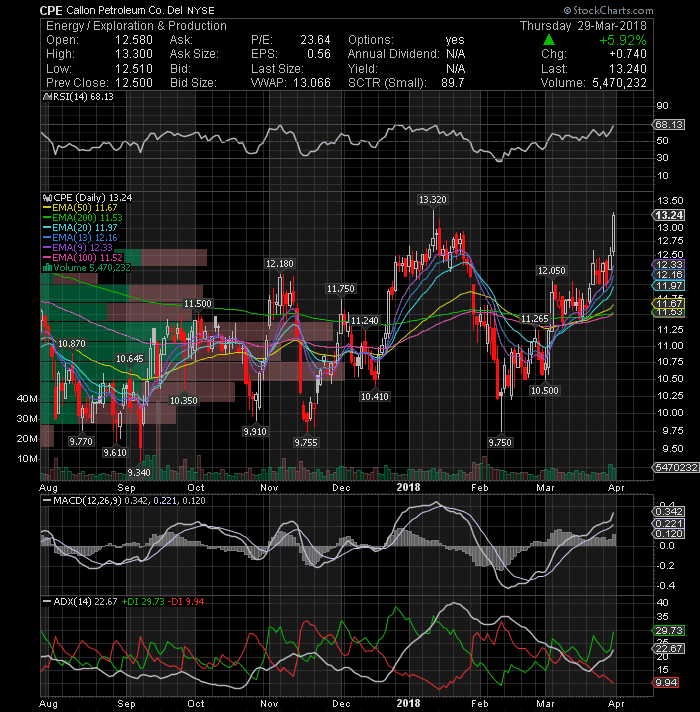The height and width of the screenshot is (712, 700).
Task: Click the 0.342 MACD tag on right axis
Action: tap(669, 512)
